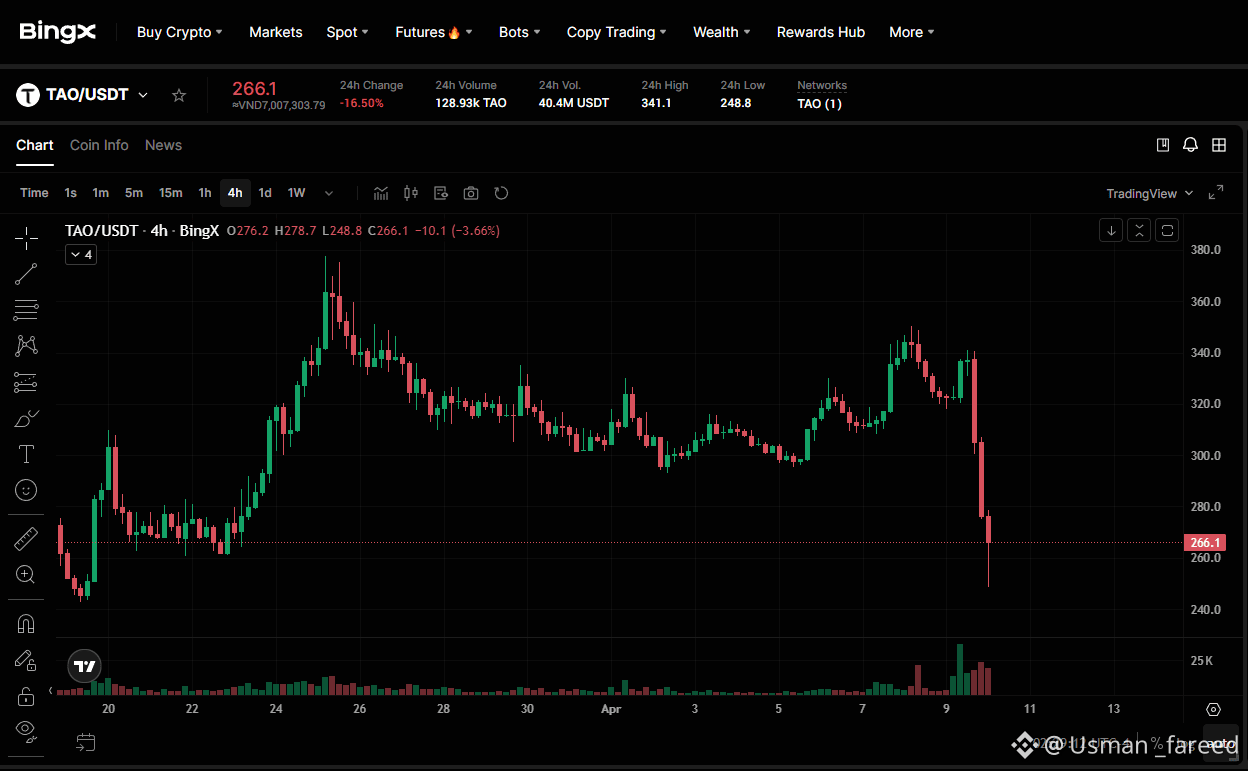The height and width of the screenshot is (771, 1248).
Task: Select the pattern drawing tool
Action: pyautogui.click(x=26, y=346)
